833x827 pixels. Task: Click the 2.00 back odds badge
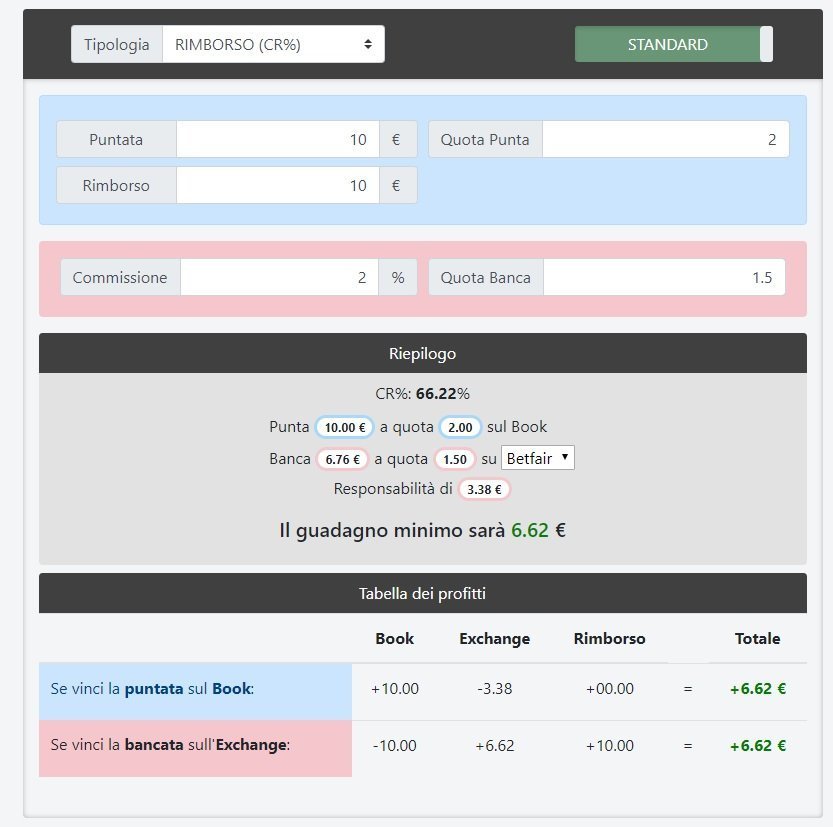[460, 427]
